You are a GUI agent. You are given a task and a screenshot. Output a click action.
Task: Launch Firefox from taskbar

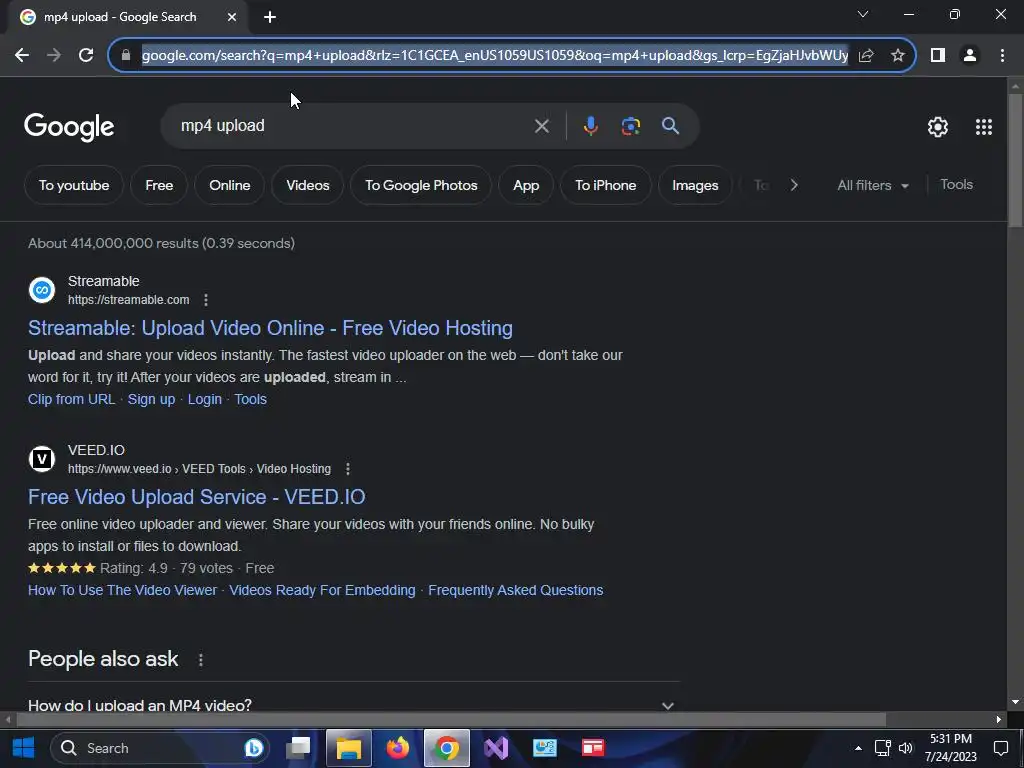click(x=397, y=748)
